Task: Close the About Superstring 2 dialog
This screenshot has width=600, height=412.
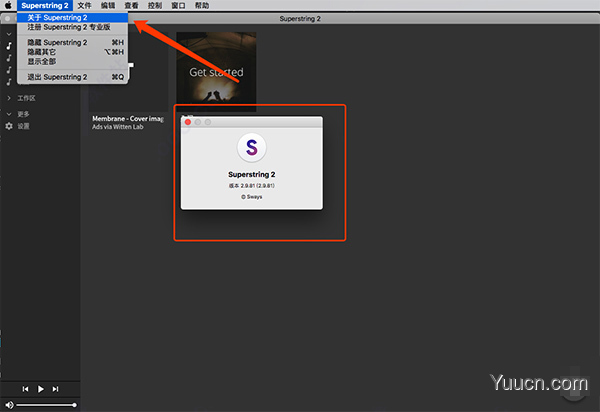Action: tap(188, 122)
